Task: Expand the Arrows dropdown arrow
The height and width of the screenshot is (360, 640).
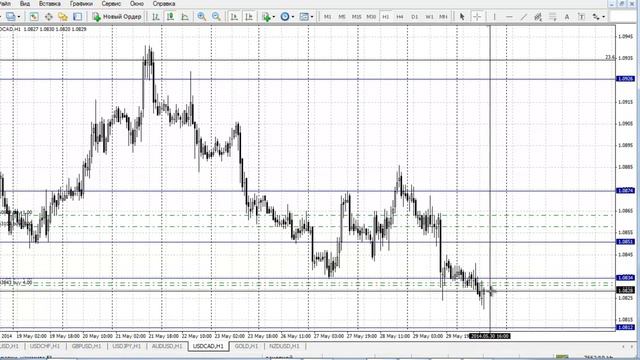Action: pos(604,17)
